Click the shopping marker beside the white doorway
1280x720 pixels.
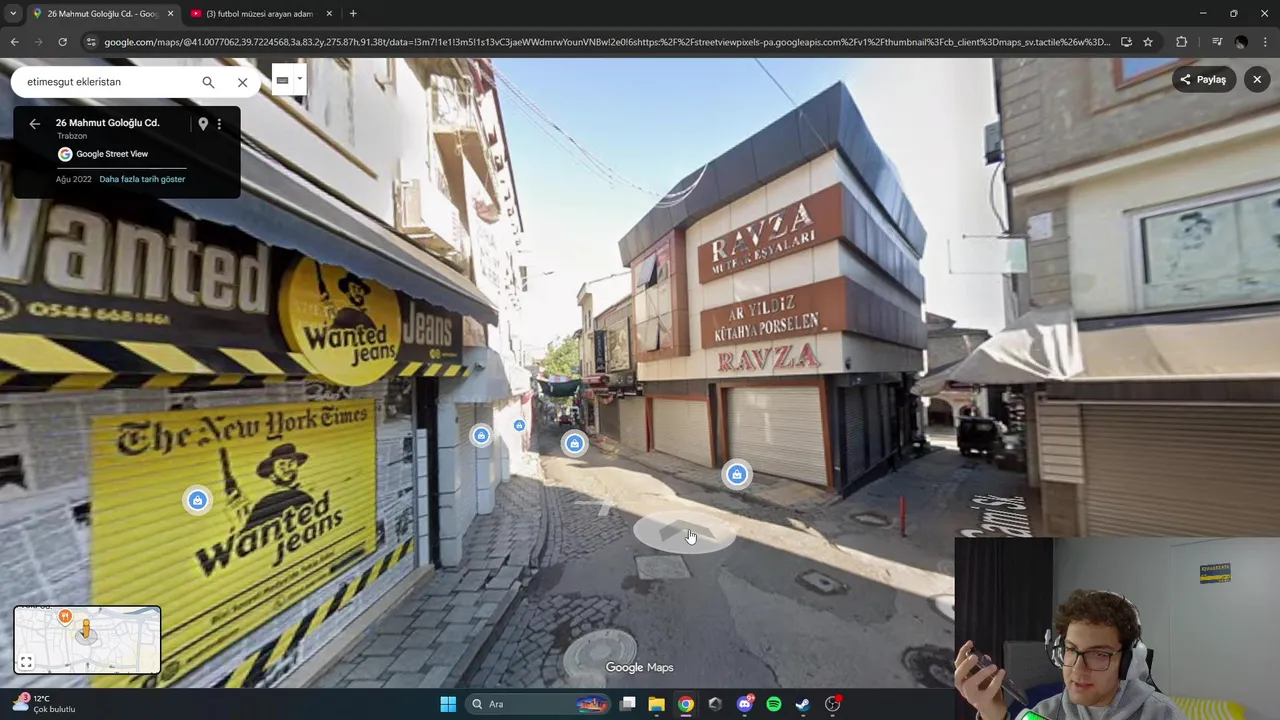[481, 435]
